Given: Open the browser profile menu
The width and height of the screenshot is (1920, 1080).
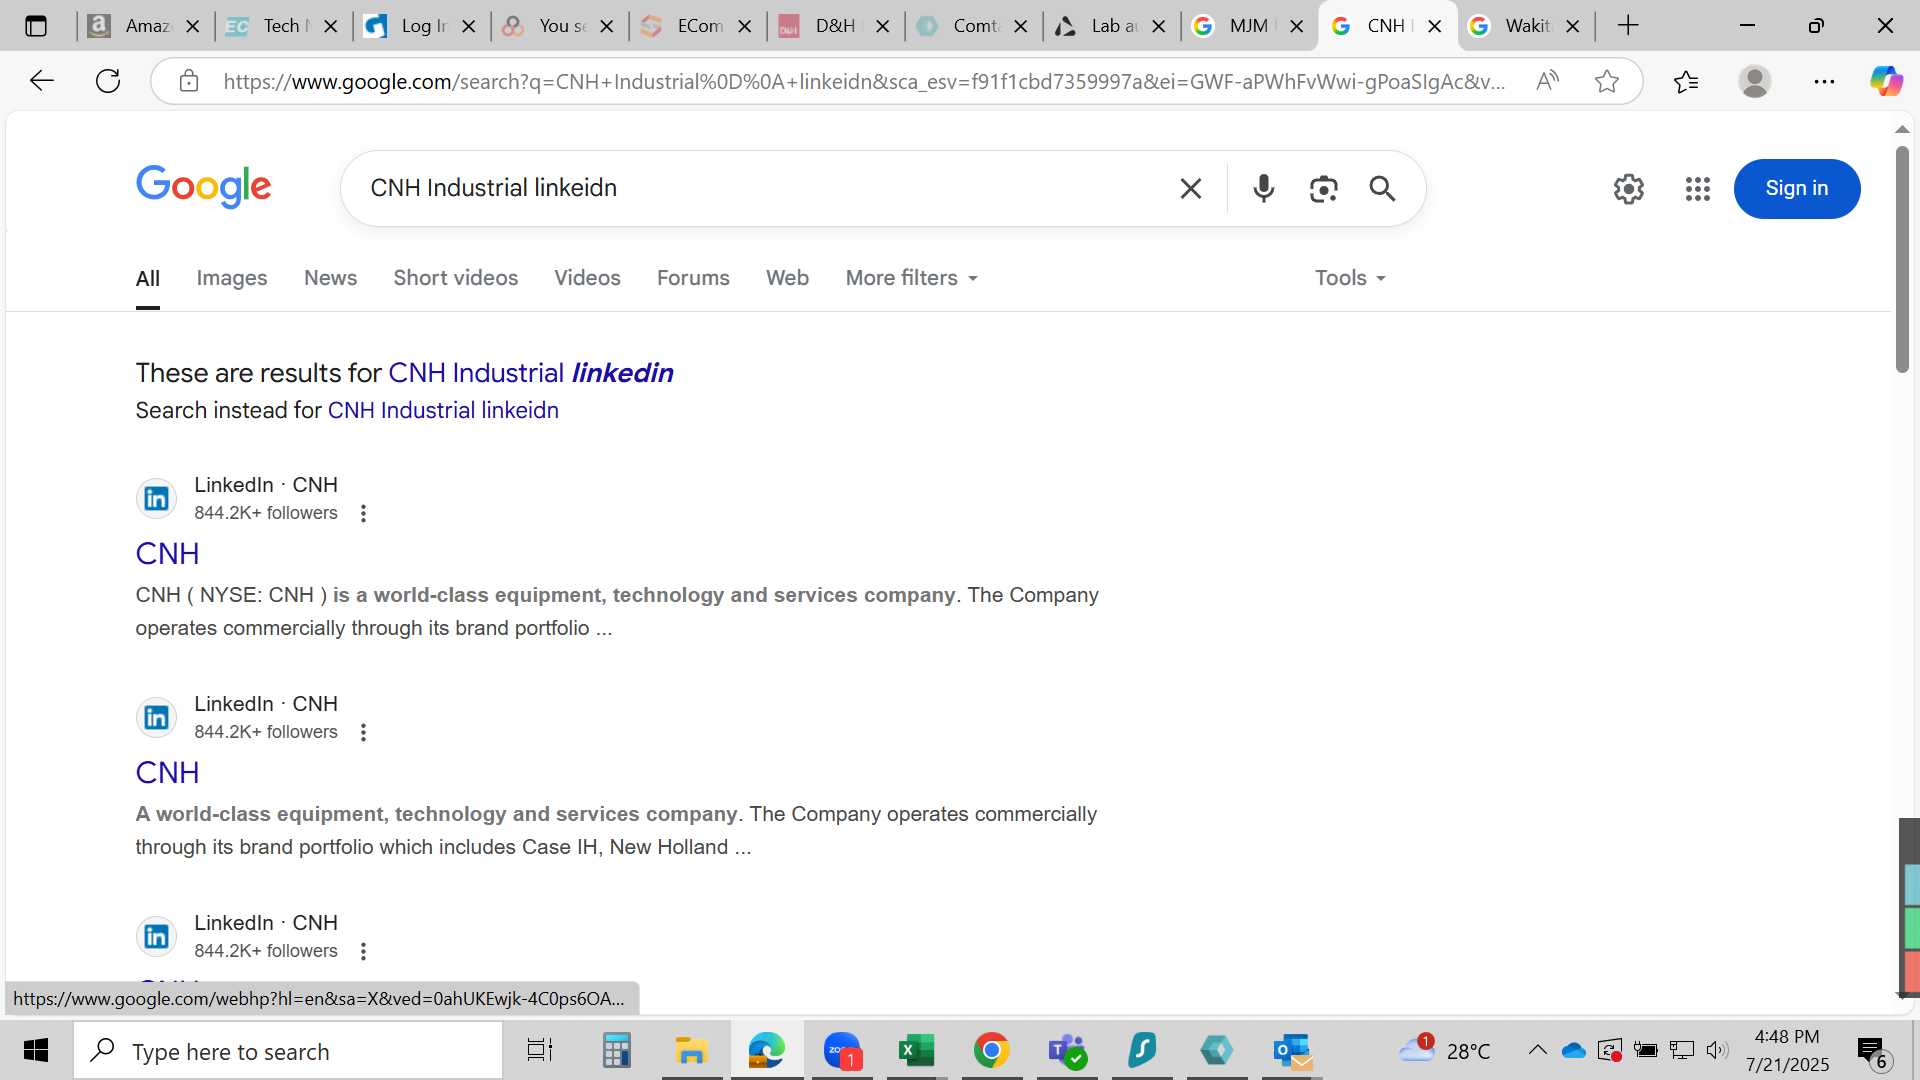Looking at the screenshot, I should tap(1754, 81).
